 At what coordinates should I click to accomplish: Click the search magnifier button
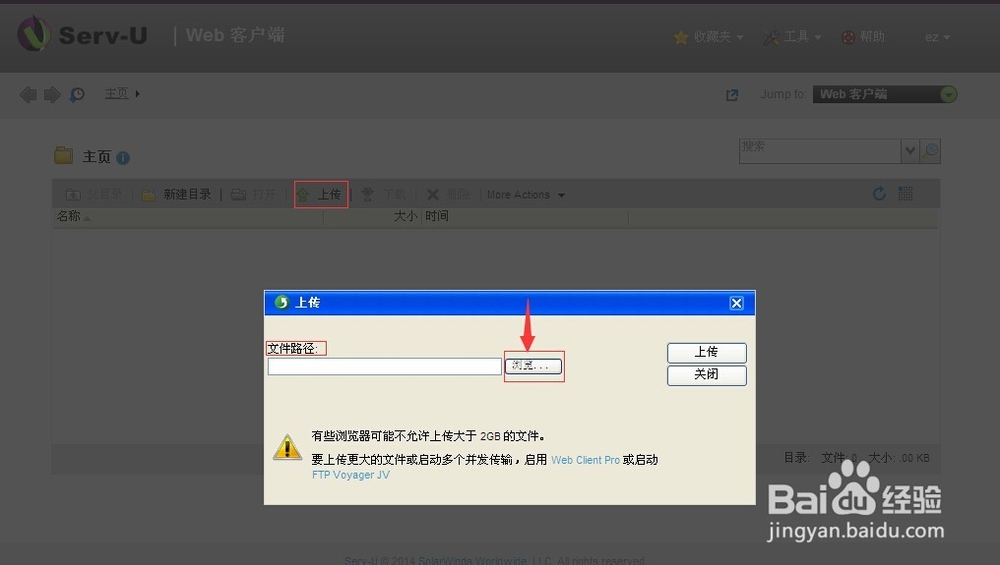[930, 151]
